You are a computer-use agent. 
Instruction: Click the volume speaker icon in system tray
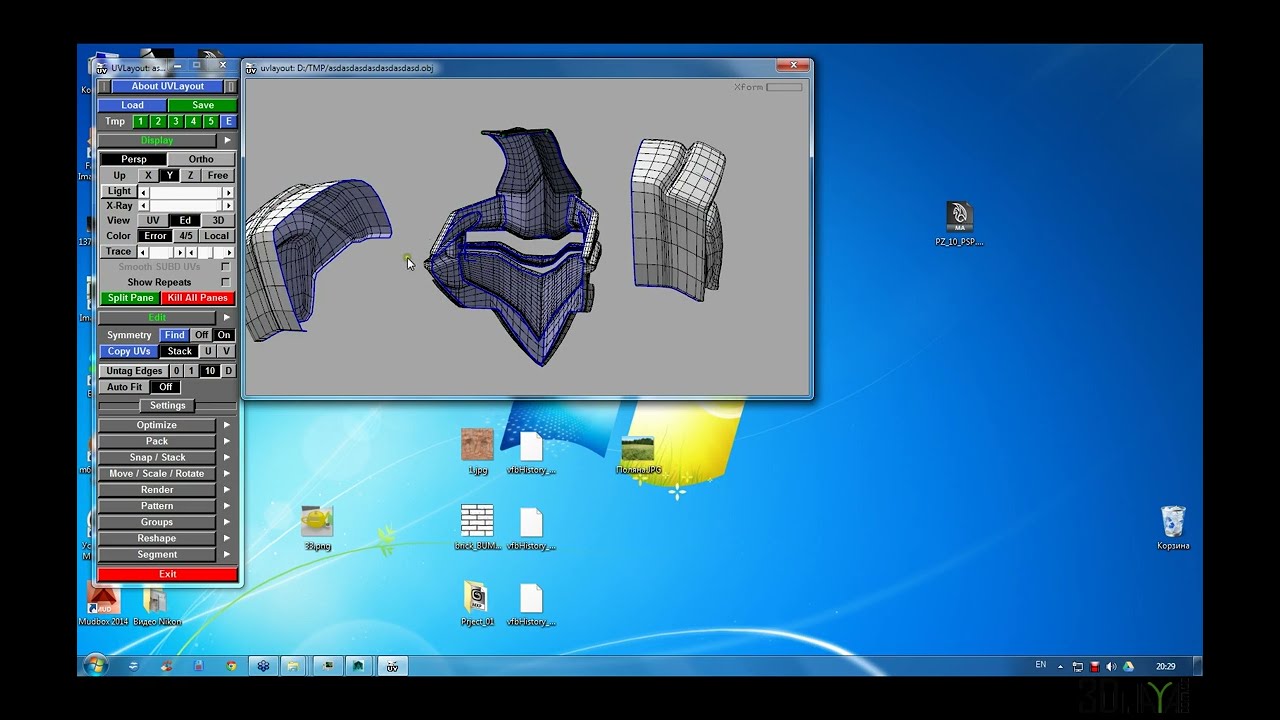[x=1111, y=667]
